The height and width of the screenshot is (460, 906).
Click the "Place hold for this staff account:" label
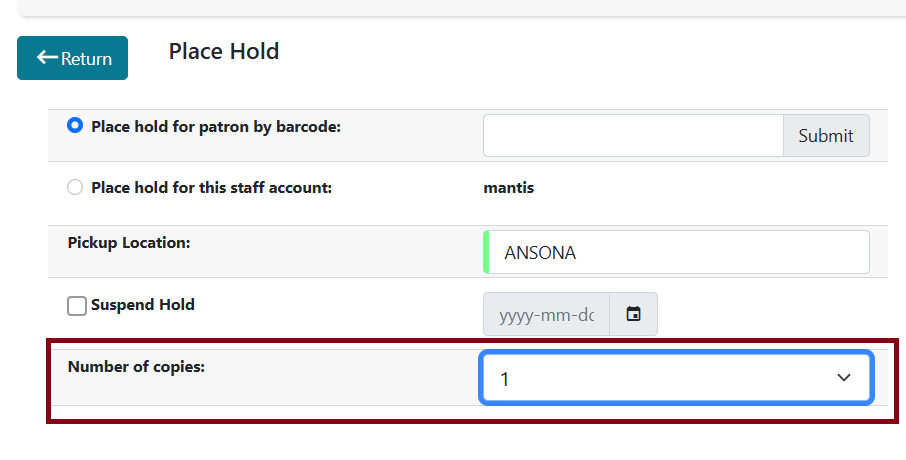211,187
